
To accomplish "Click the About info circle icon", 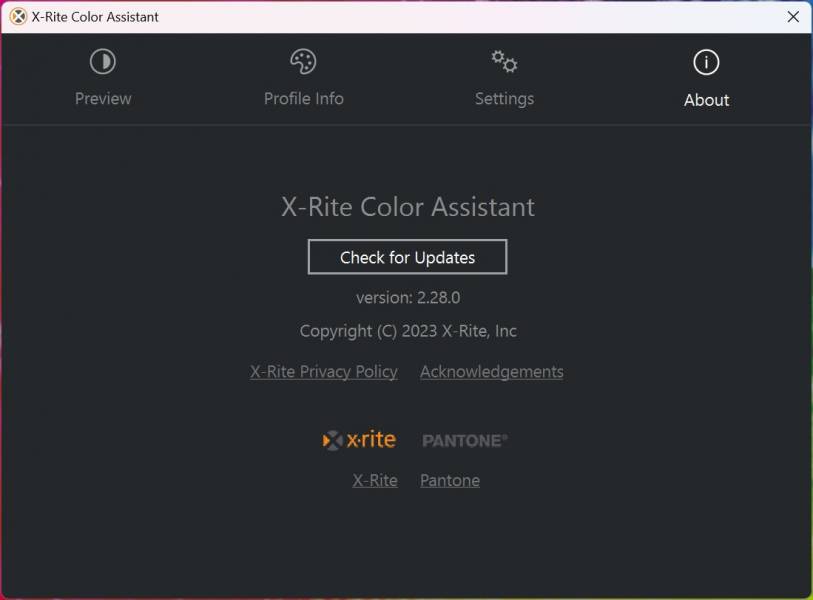I will tap(706, 62).
